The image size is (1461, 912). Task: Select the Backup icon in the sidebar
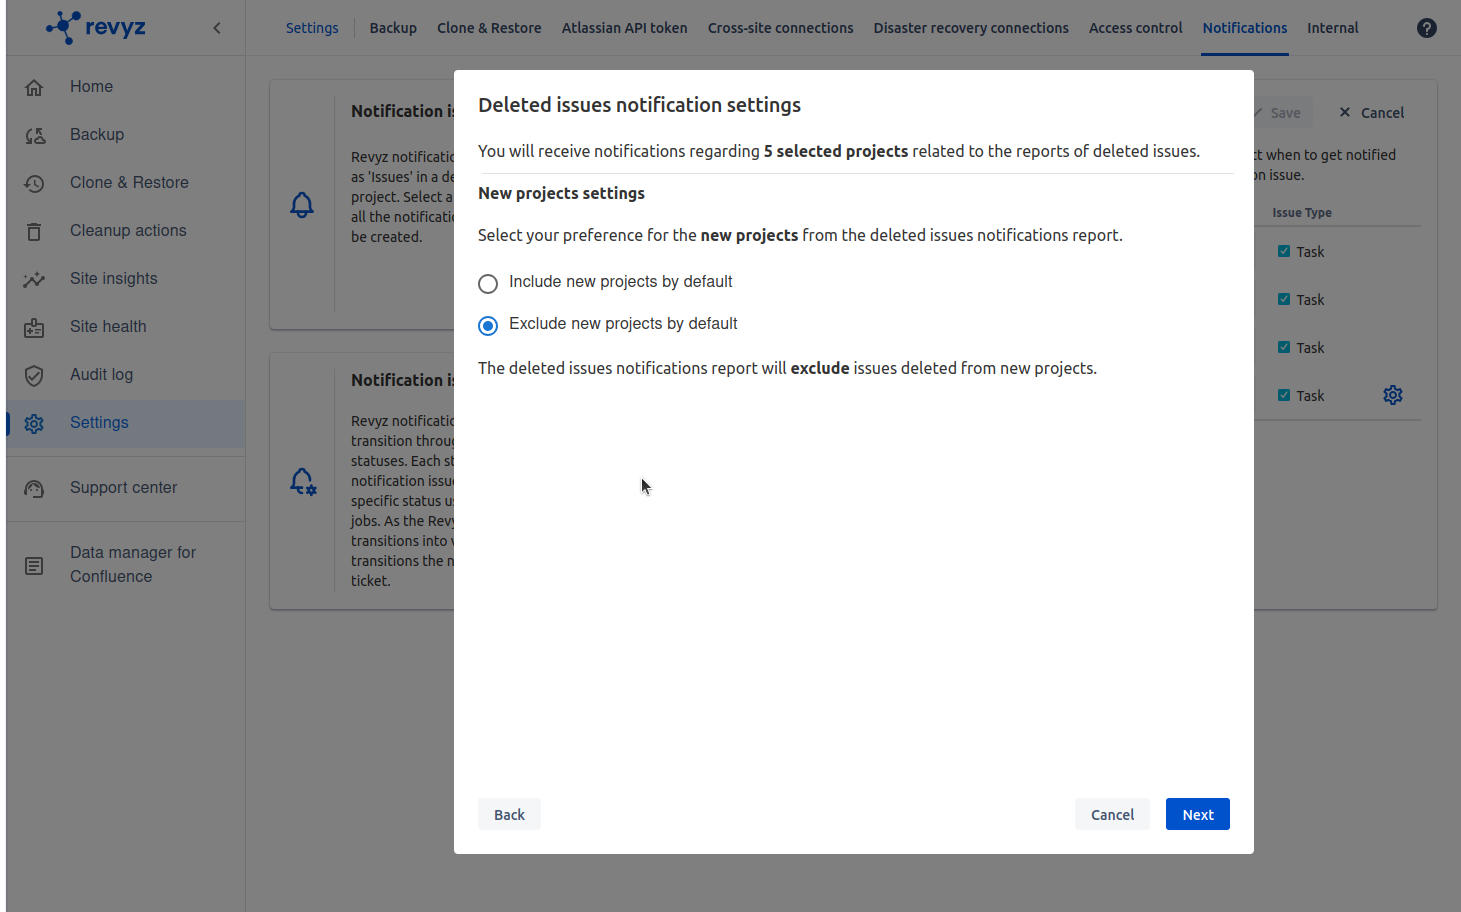[x=34, y=134]
